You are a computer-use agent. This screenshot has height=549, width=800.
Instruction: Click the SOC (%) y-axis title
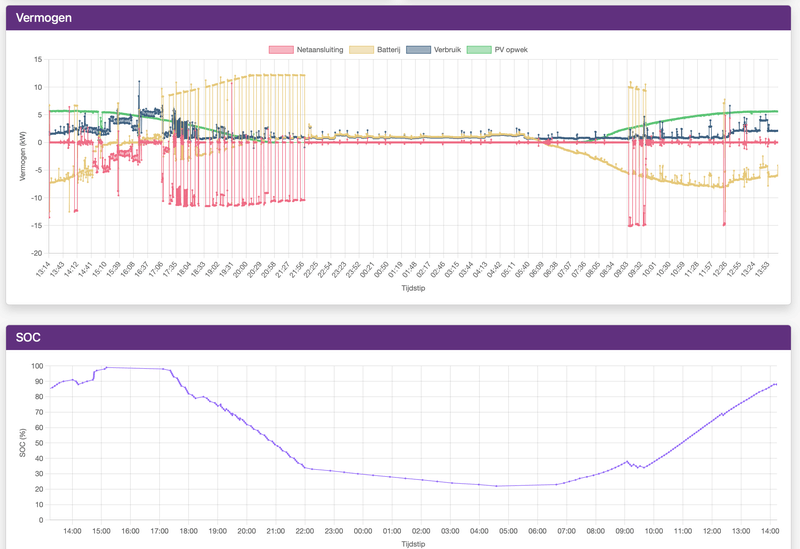(22, 442)
